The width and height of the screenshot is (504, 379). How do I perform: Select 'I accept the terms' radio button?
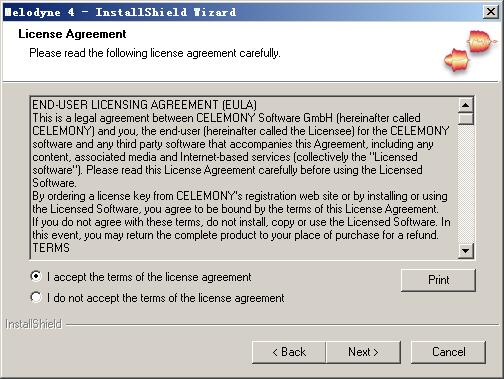36,276
